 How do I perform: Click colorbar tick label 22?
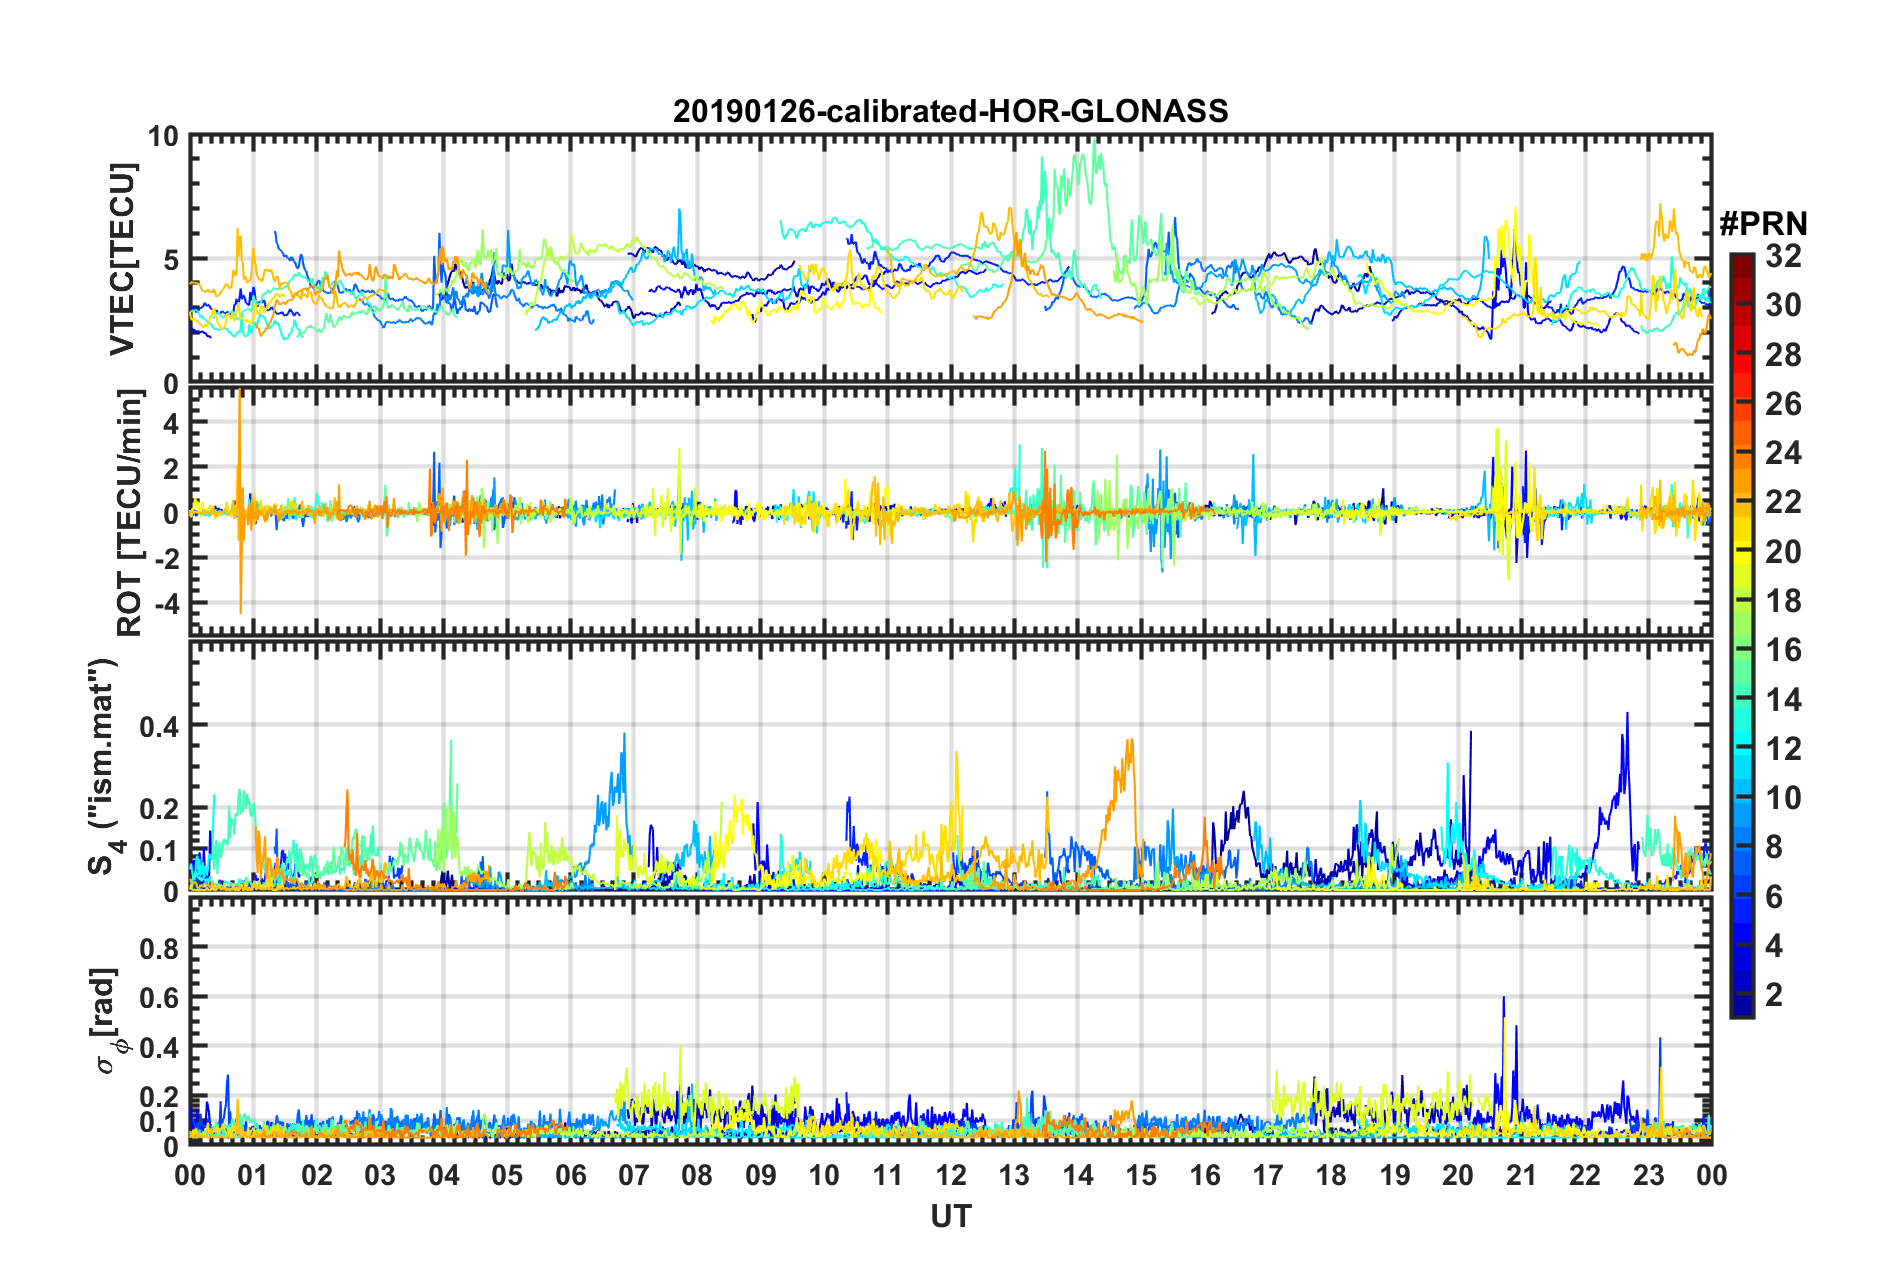(x=1782, y=502)
